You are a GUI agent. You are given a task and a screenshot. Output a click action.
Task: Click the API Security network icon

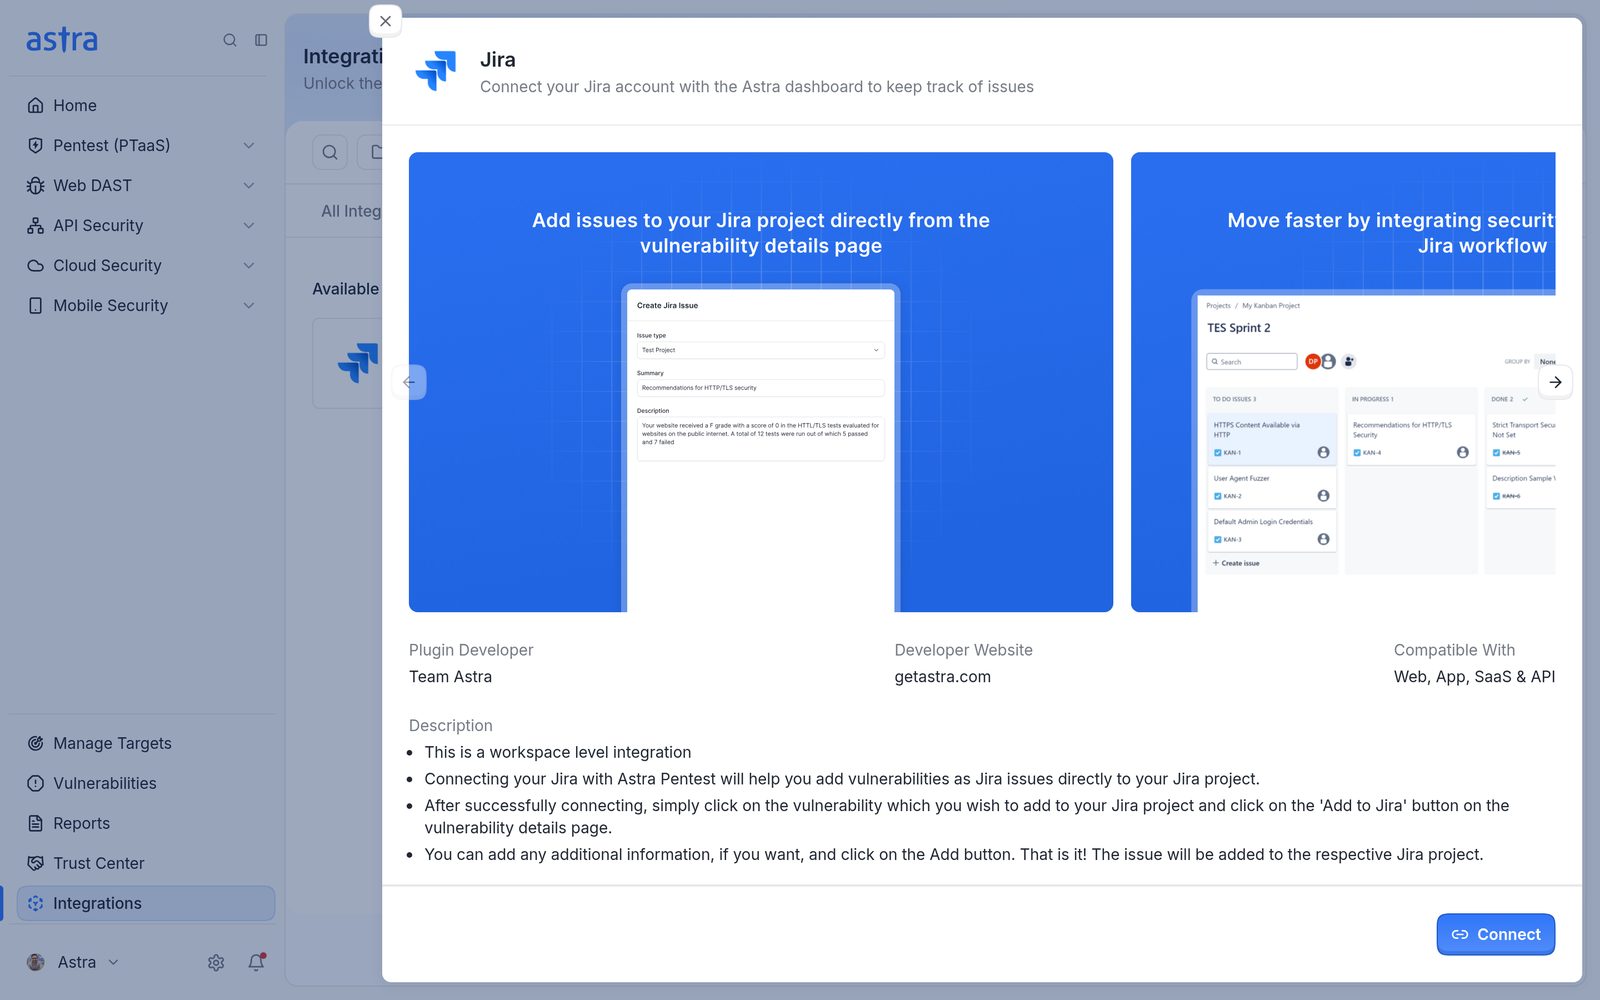(36, 225)
